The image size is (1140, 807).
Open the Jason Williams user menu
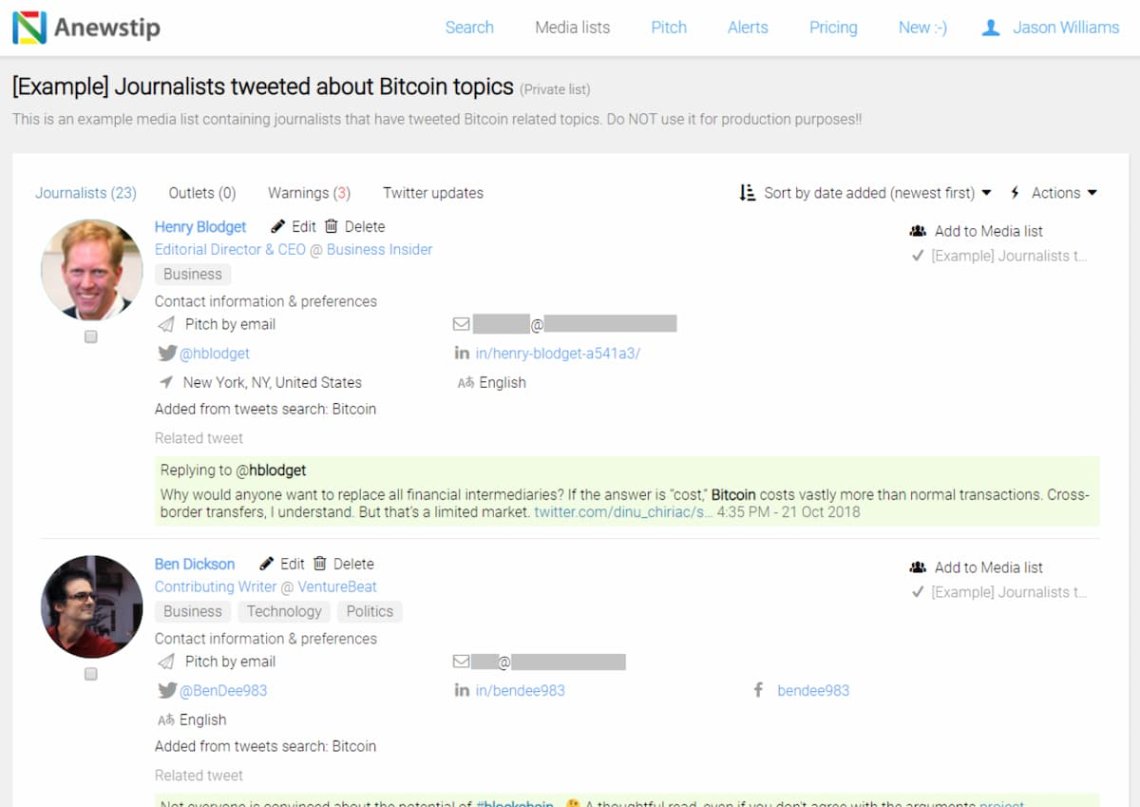(1051, 28)
